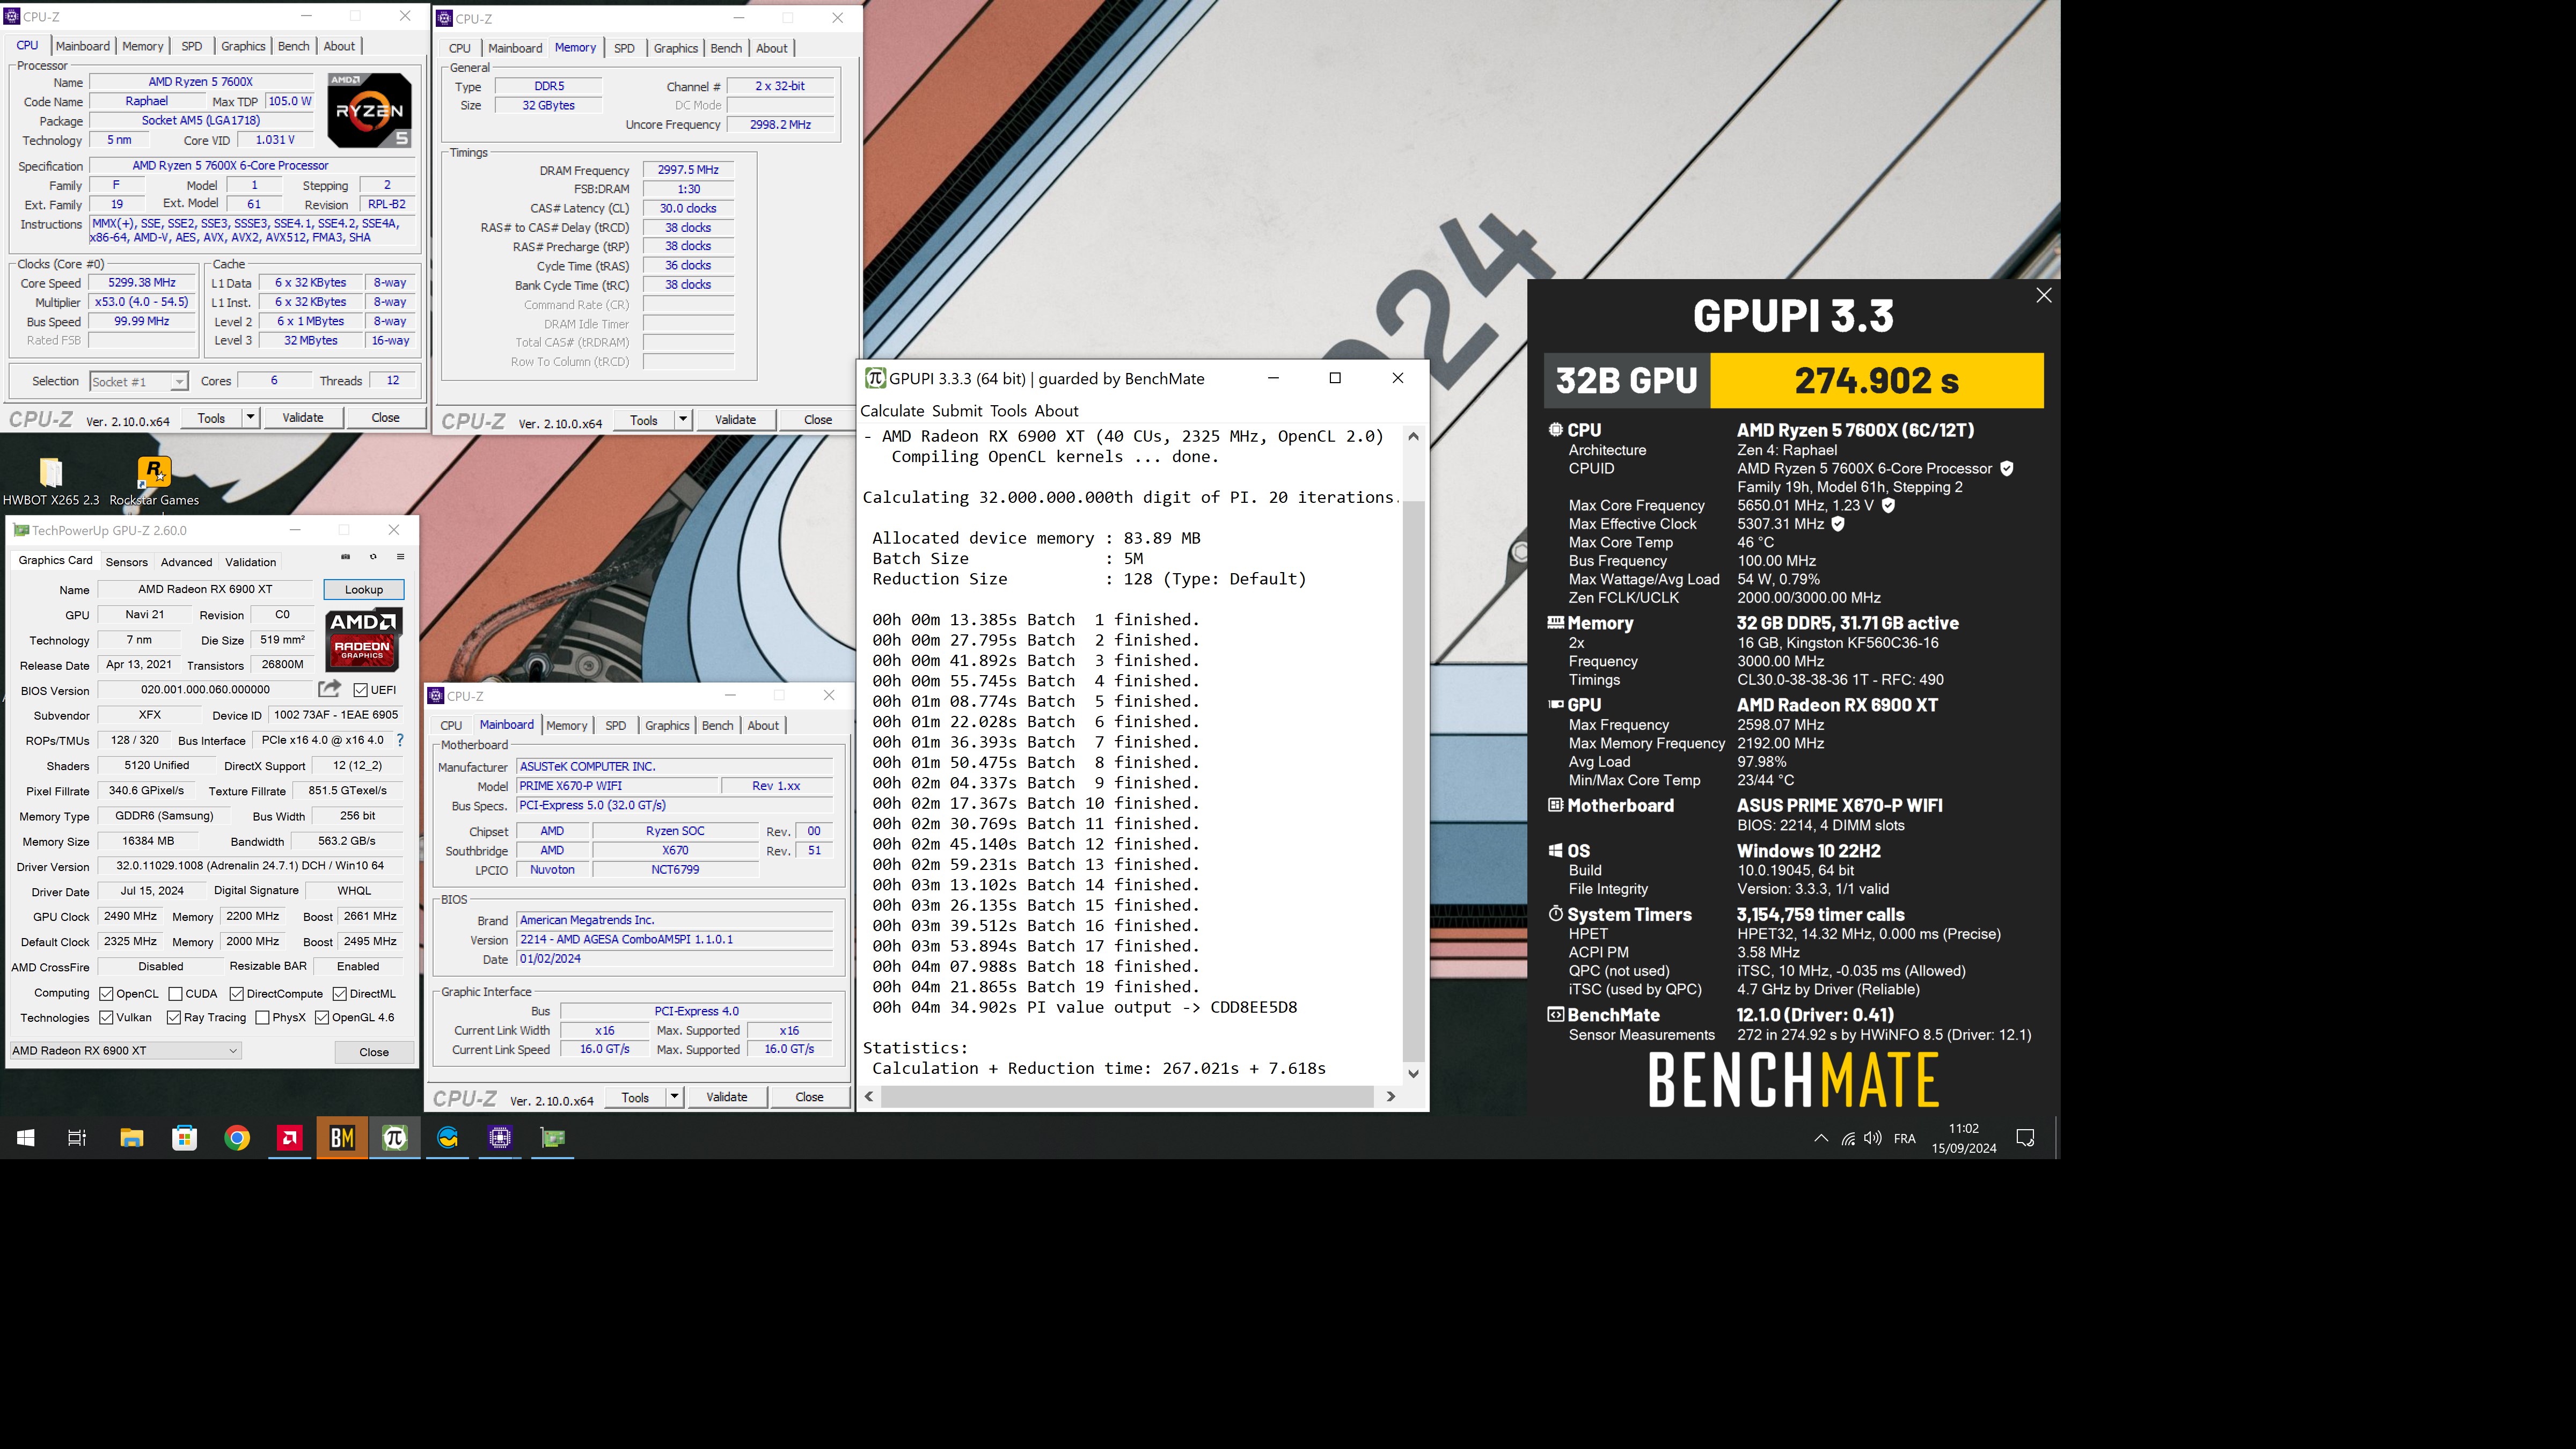Open the Advanced tab in GPU-Z

click(x=187, y=562)
